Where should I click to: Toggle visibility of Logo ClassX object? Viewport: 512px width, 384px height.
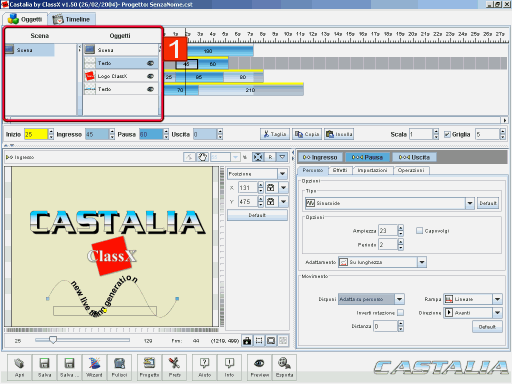[150, 76]
